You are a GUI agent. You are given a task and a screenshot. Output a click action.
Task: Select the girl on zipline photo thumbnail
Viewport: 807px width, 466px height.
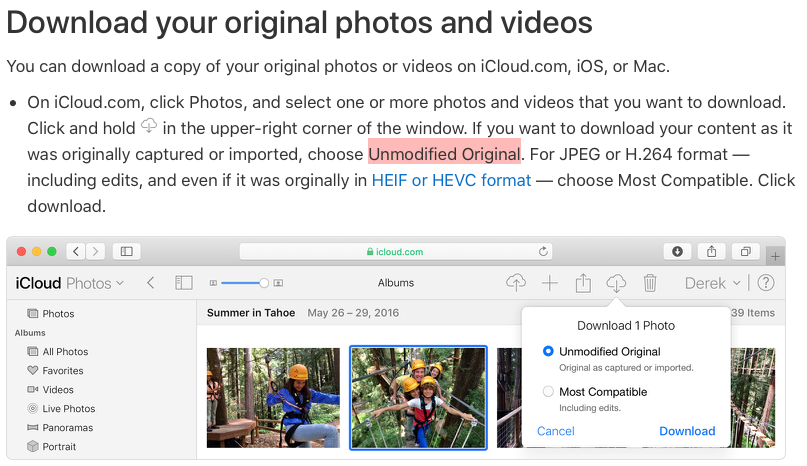[273, 398]
